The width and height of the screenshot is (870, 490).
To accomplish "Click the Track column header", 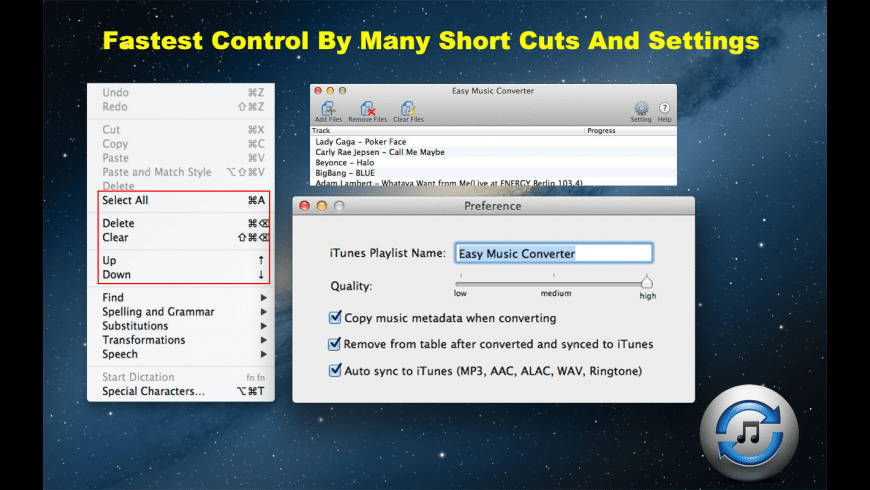I will tap(447, 130).
